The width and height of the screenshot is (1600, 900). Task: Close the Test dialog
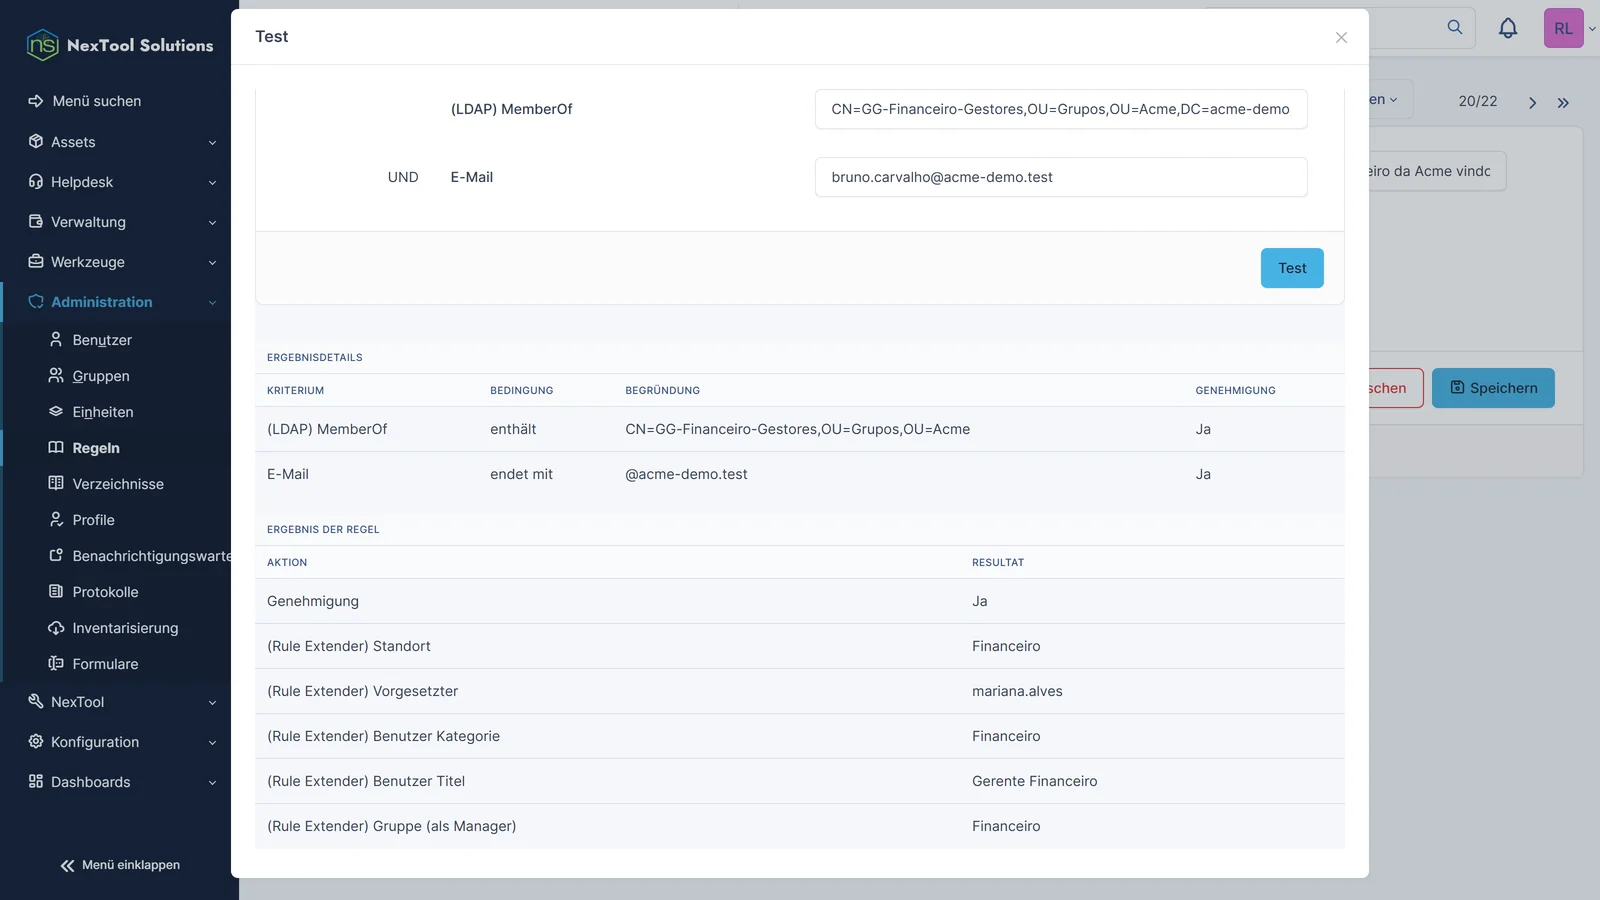[1341, 37]
